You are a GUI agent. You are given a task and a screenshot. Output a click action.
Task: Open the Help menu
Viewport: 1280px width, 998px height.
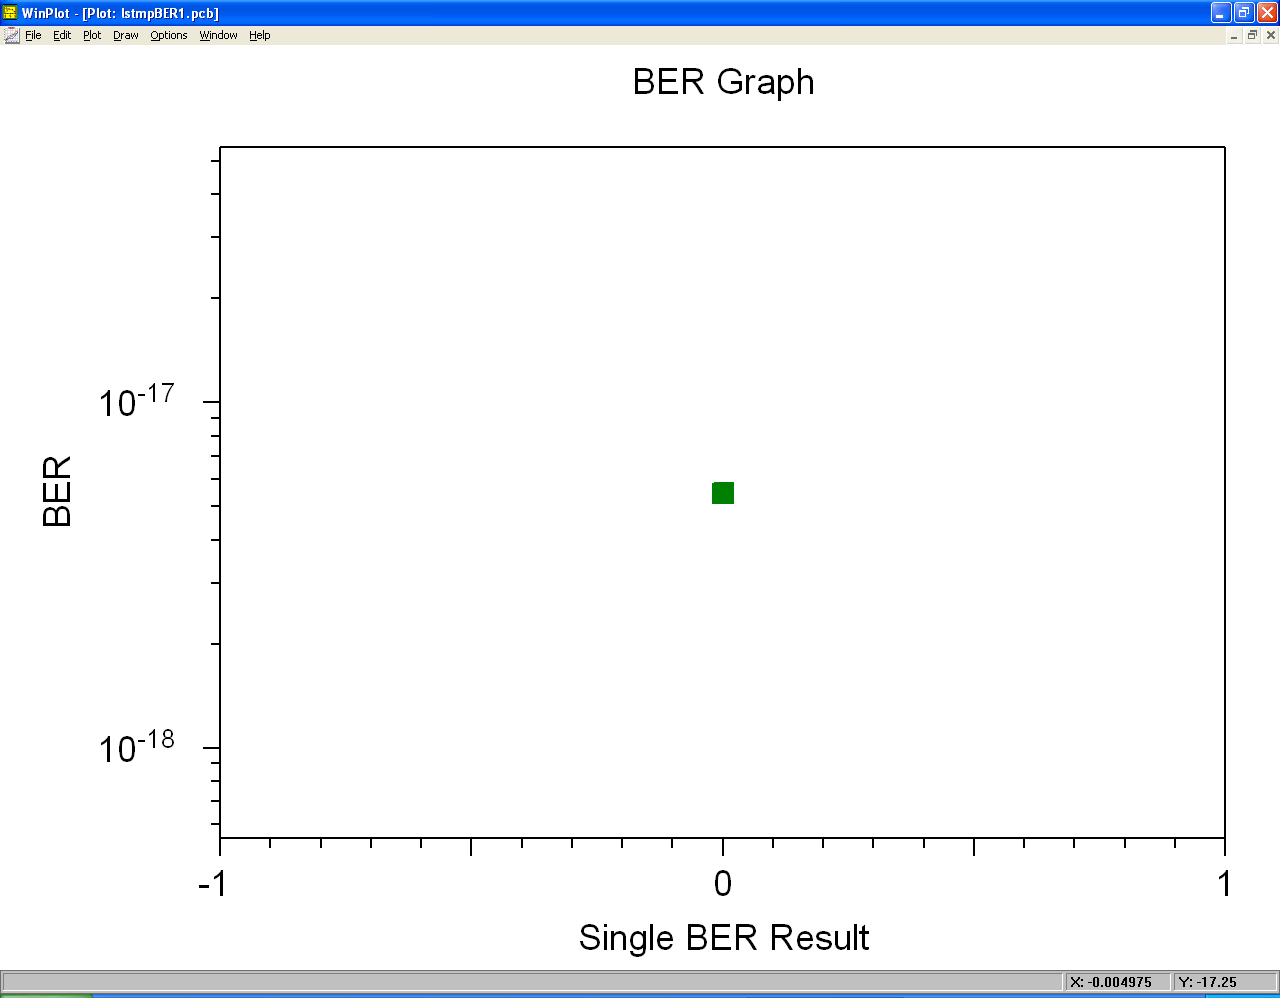tap(260, 35)
